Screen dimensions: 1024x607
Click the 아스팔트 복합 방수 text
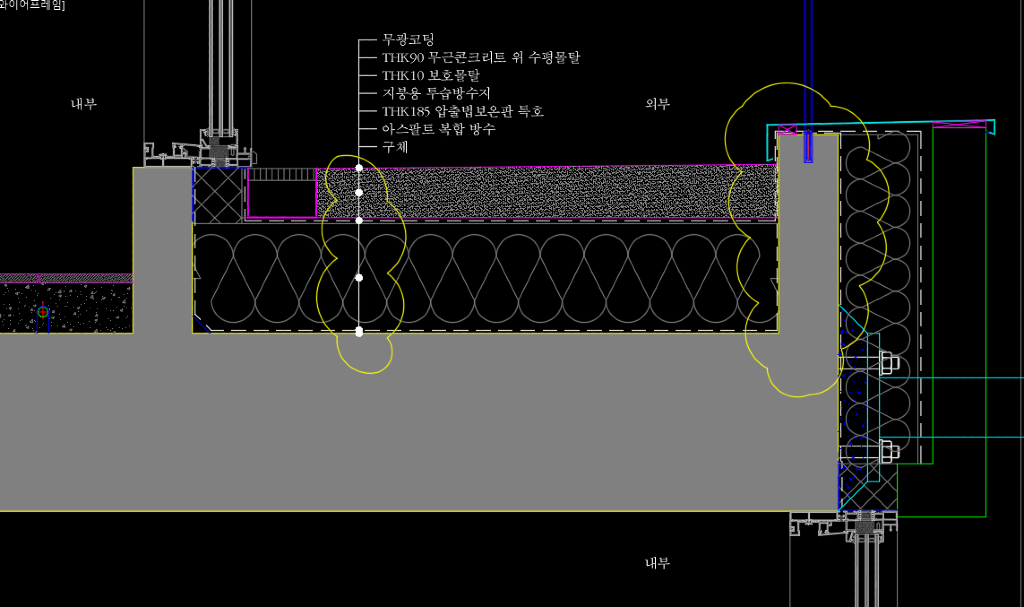[x=438, y=129]
